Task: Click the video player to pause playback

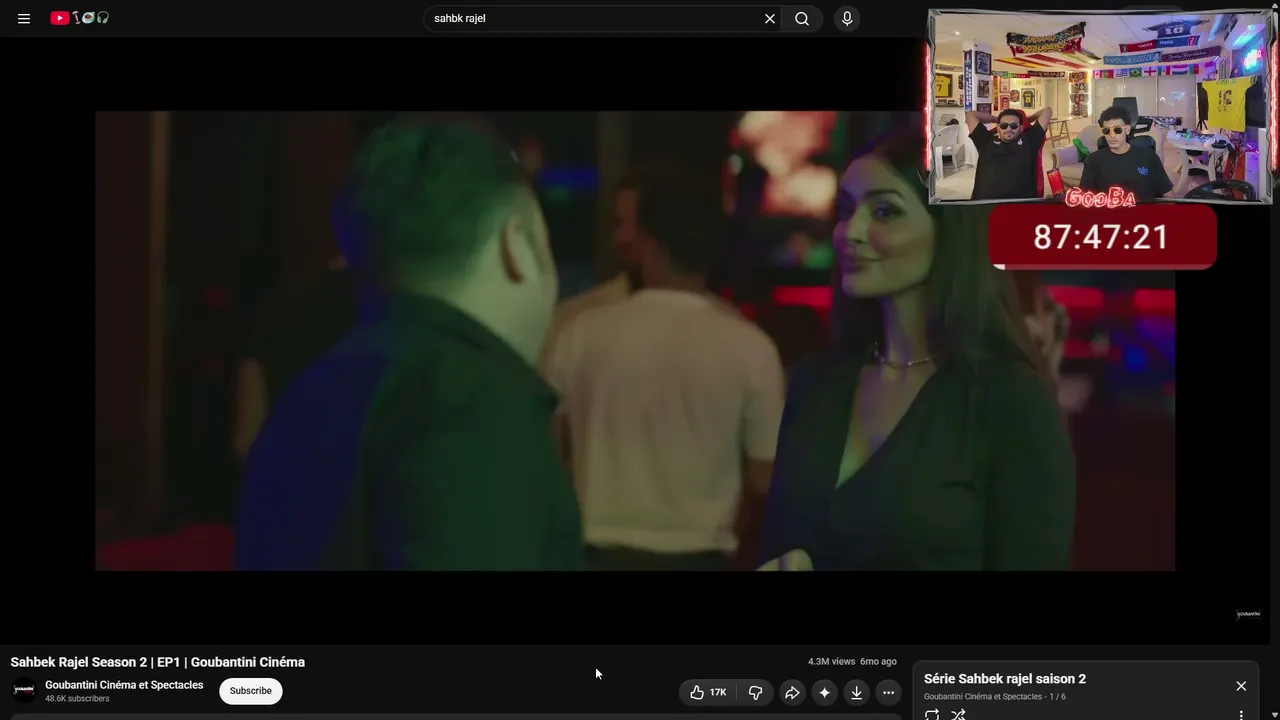Action: tap(635, 340)
